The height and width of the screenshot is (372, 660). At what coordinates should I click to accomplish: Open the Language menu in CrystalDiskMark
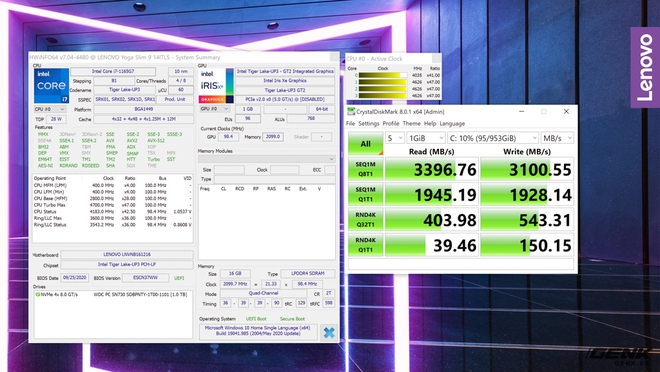452,124
